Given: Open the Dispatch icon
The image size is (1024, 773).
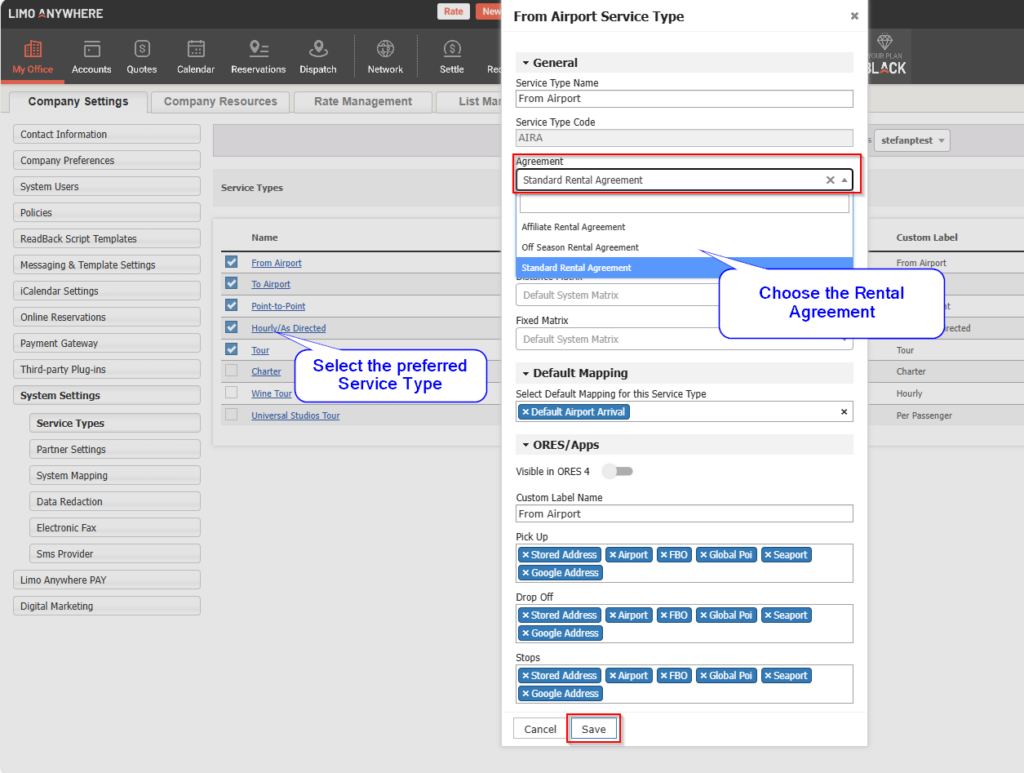Looking at the screenshot, I should click(x=318, y=50).
